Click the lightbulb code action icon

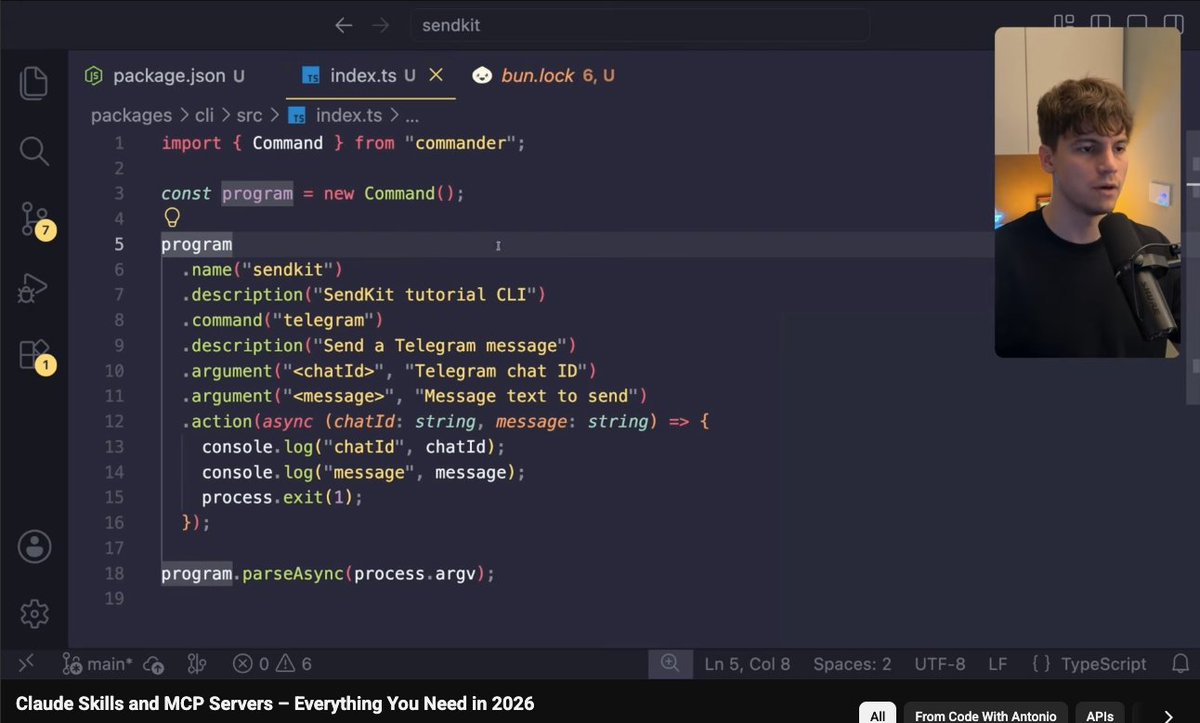[x=172, y=218]
